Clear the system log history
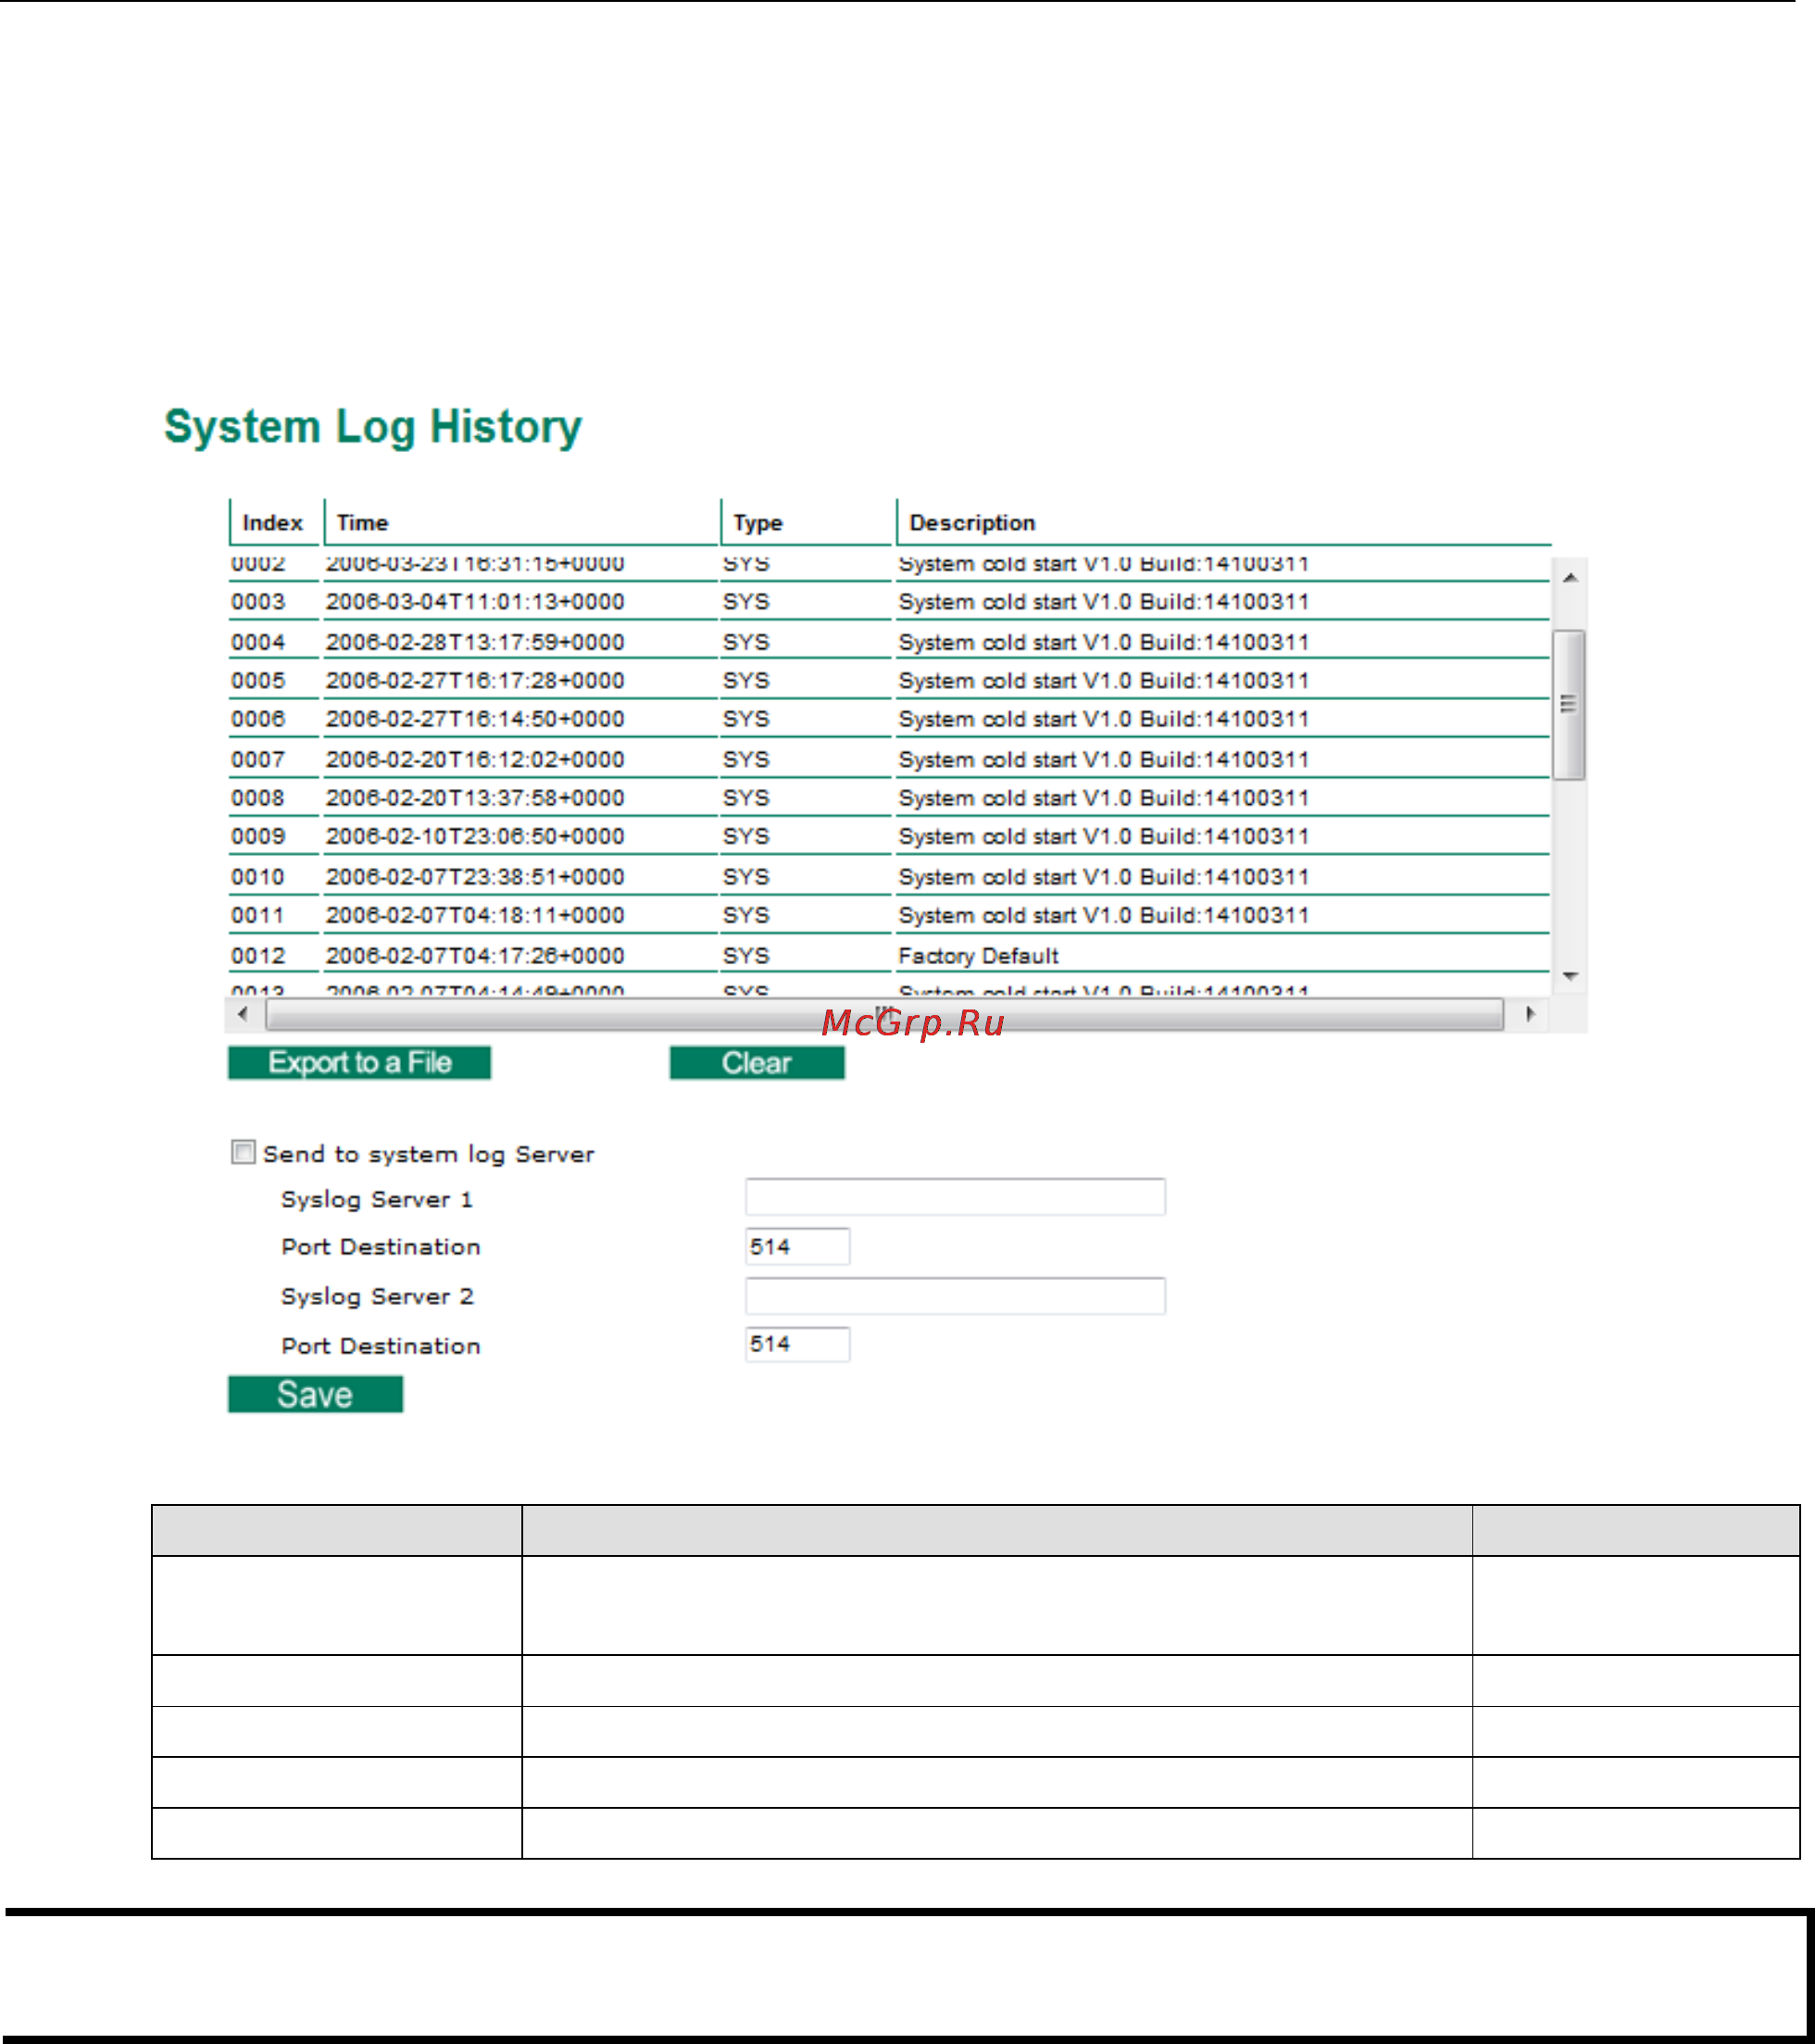Image resolution: width=1815 pixels, height=2044 pixels. [757, 1062]
